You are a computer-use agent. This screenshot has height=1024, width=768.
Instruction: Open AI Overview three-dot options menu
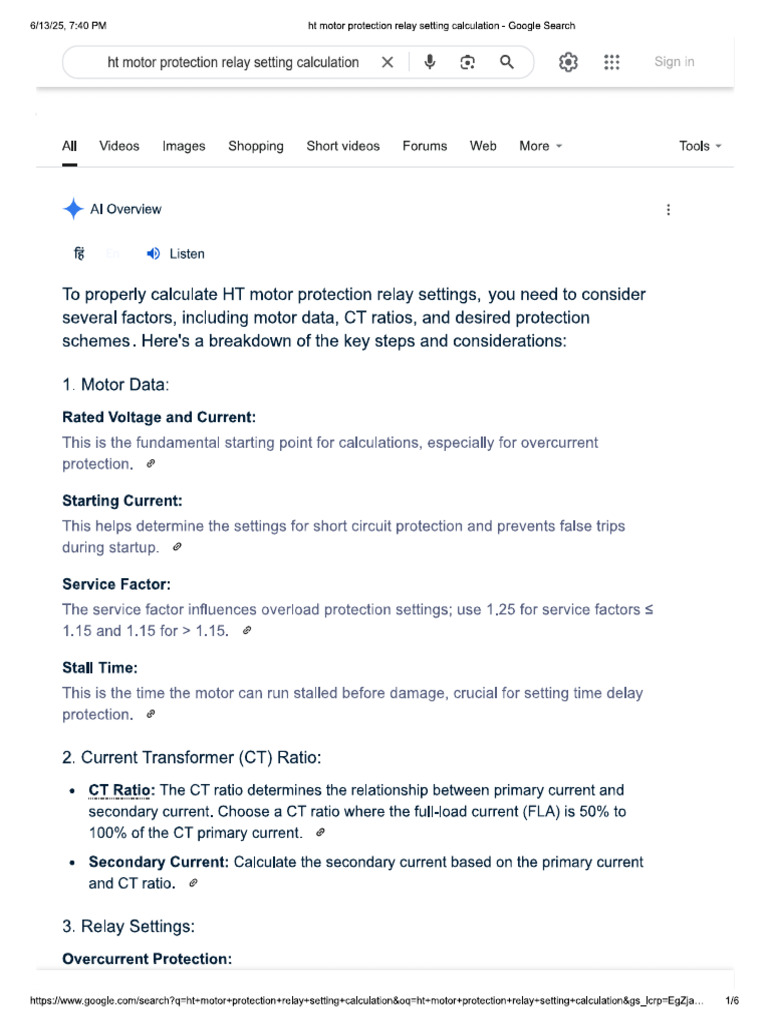pos(668,210)
